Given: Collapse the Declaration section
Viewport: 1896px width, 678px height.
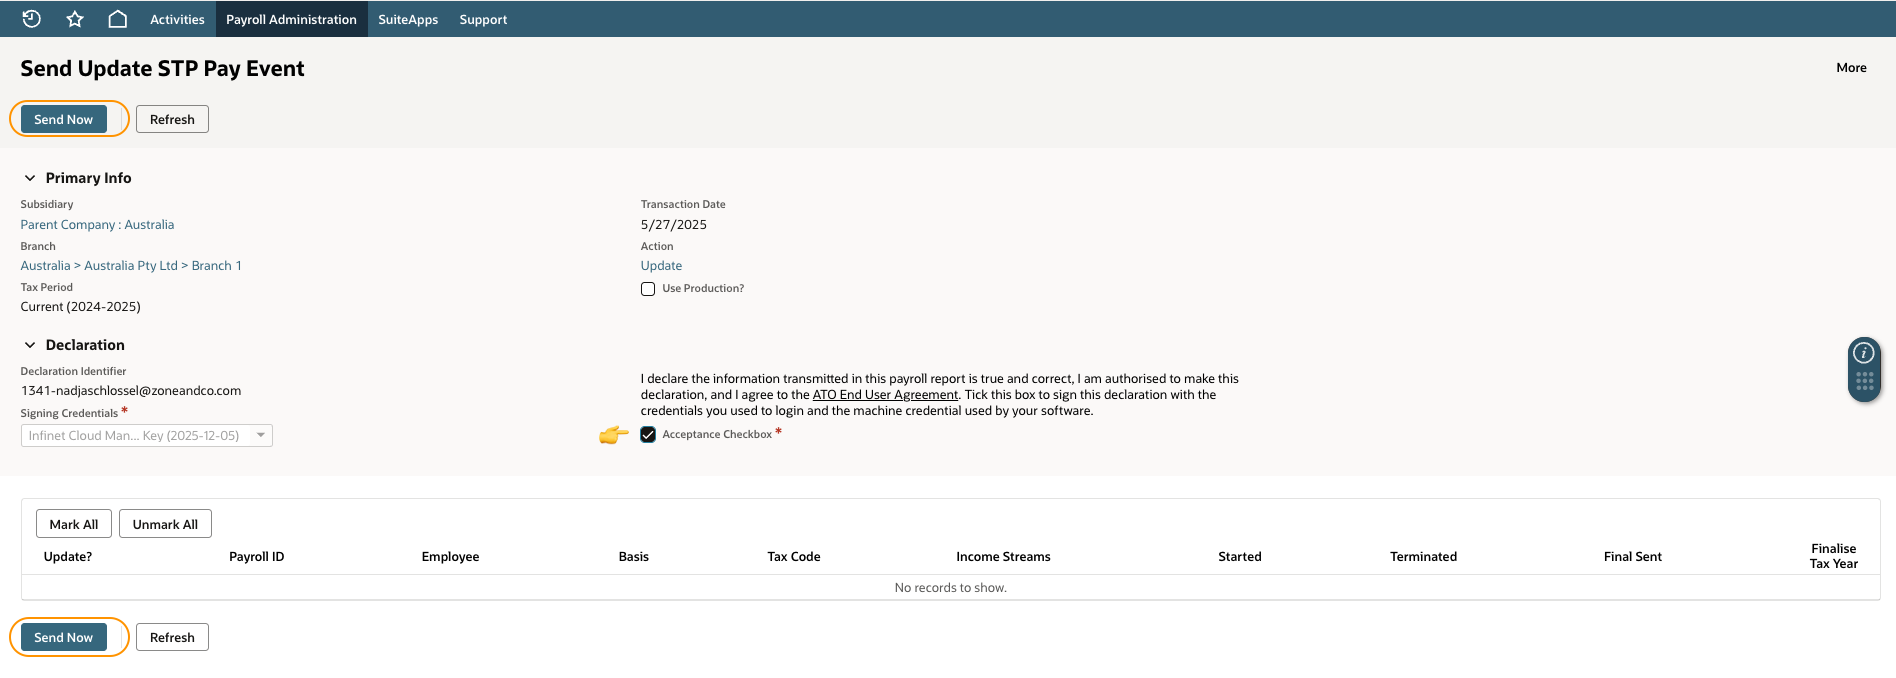Looking at the screenshot, I should coord(30,345).
